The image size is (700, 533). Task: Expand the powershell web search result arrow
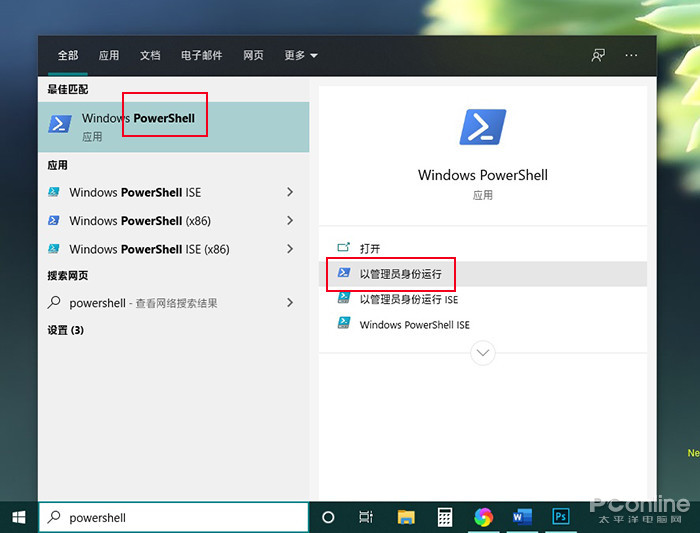(290, 303)
